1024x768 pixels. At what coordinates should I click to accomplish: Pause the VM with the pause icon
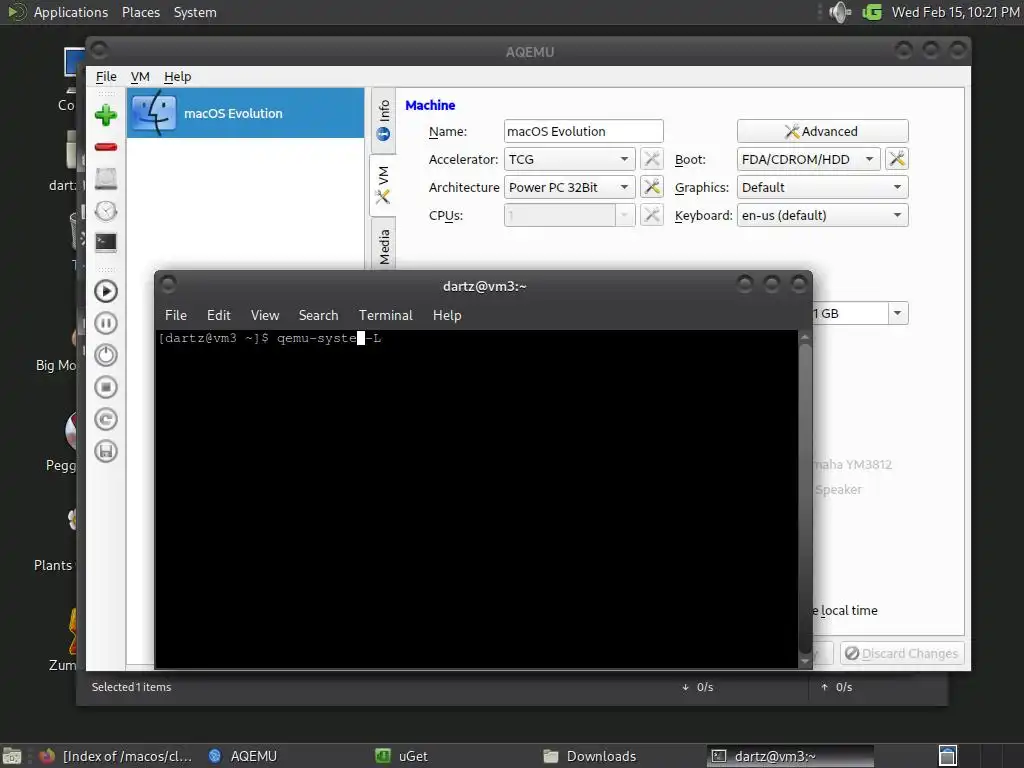point(106,323)
